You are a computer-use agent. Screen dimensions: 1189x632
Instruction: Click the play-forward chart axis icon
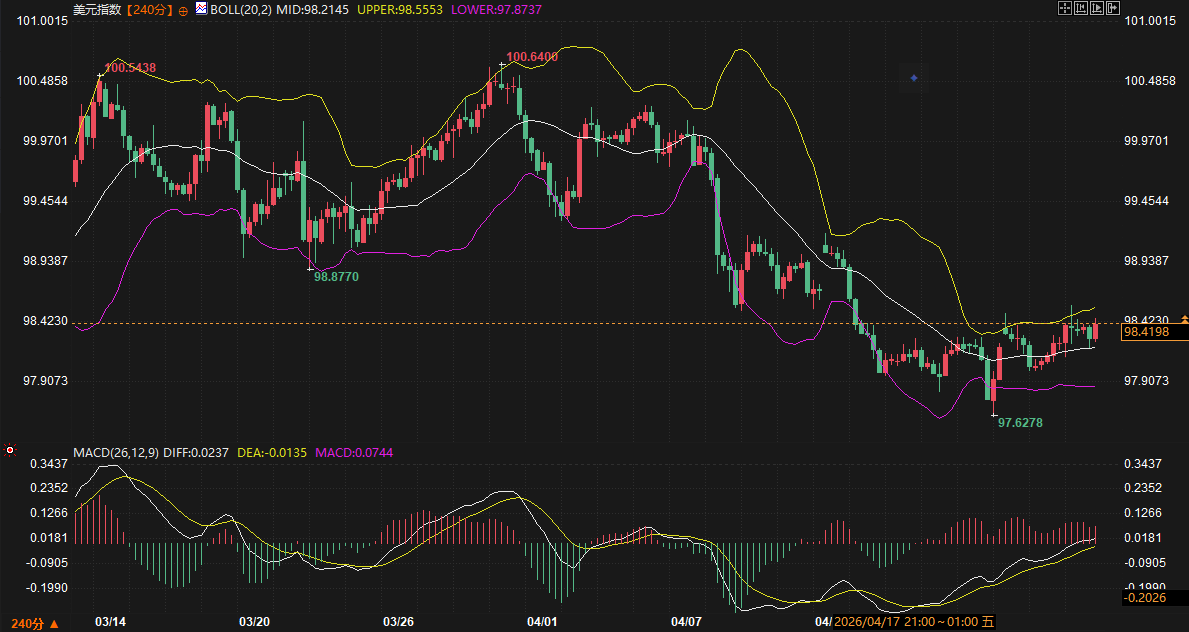1096,8
